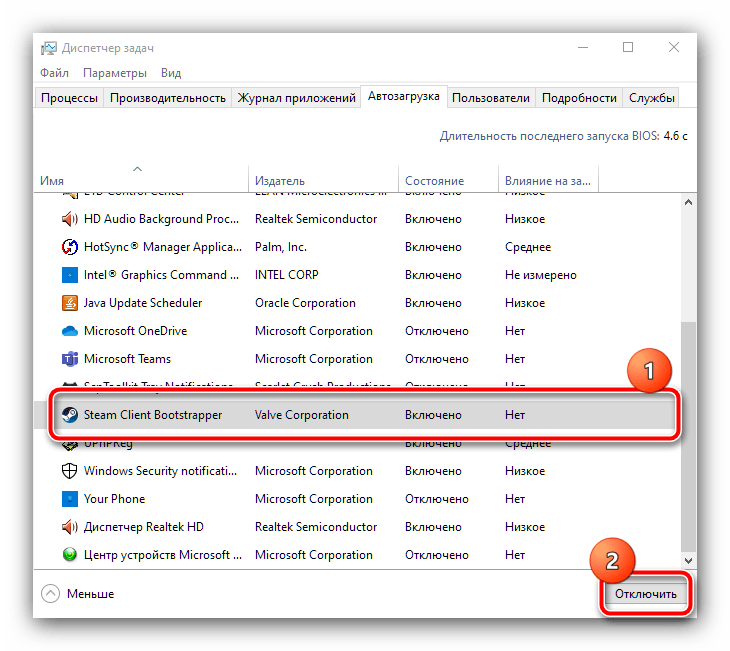This screenshot has height=651, width=730.
Task: Click Отключено status in Microsoft OneDrive row
Action: pos(436,331)
